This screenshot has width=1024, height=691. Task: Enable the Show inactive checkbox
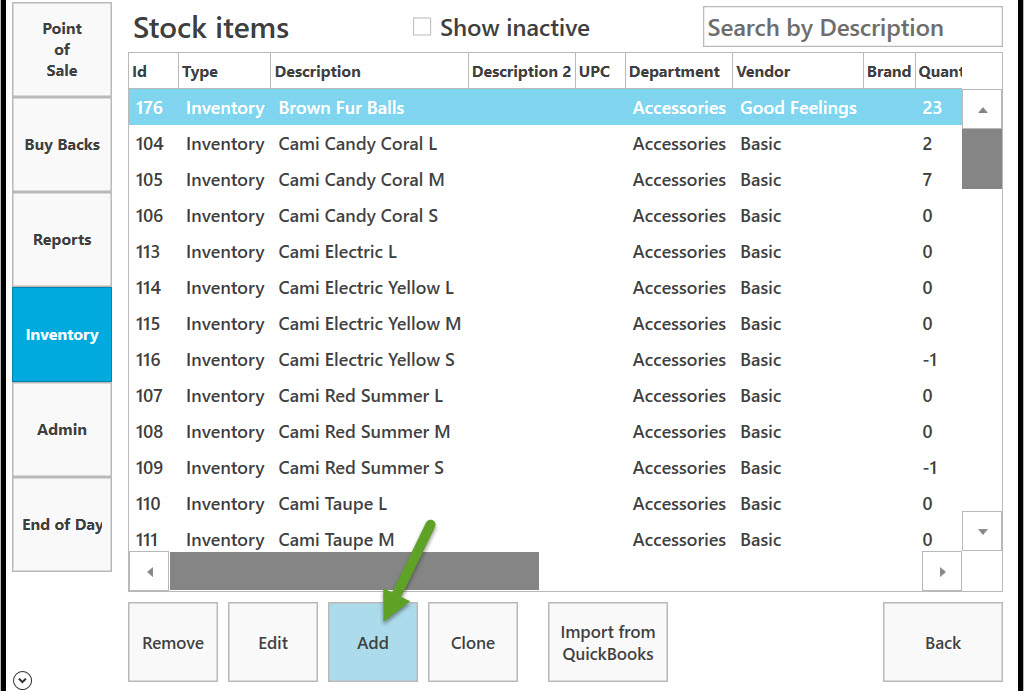click(x=422, y=27)
